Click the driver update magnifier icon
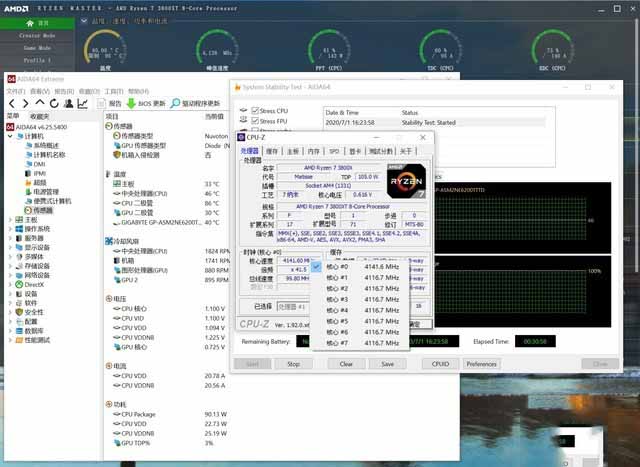Viewport: 640px width, 467px height. [x=175, y=103]
